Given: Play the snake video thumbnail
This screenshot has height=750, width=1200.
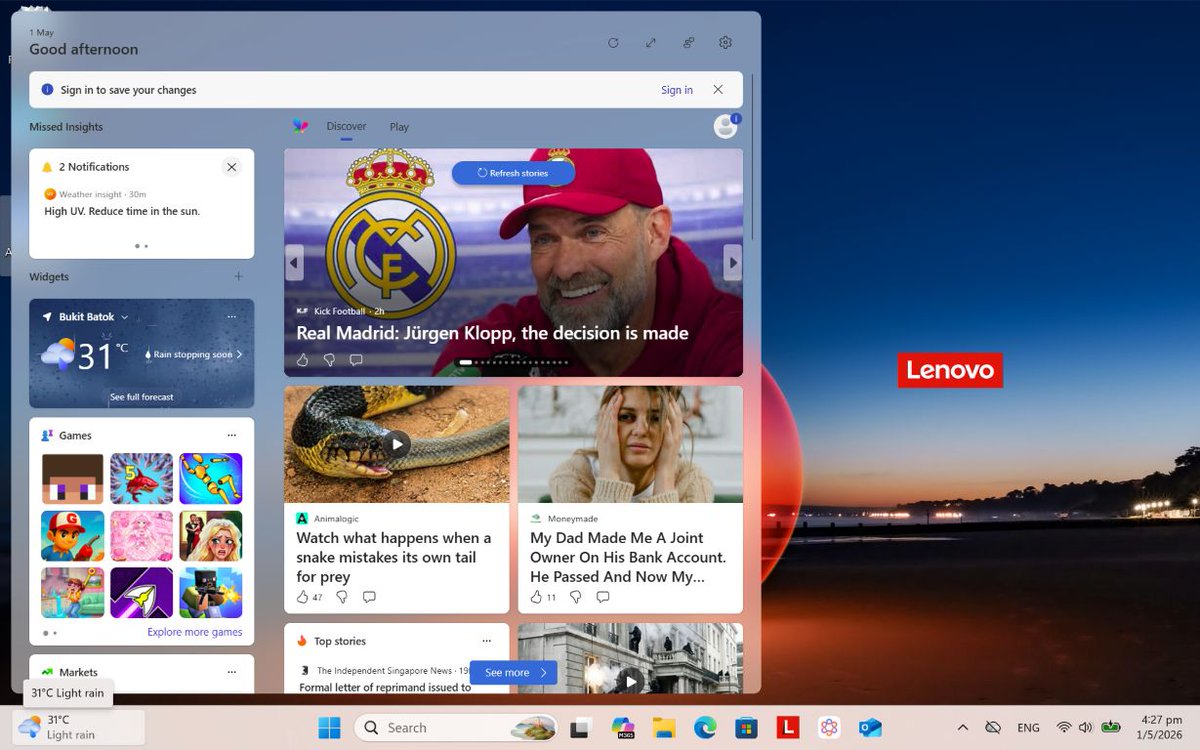Looking at the screenshot, I should (397, 445).
